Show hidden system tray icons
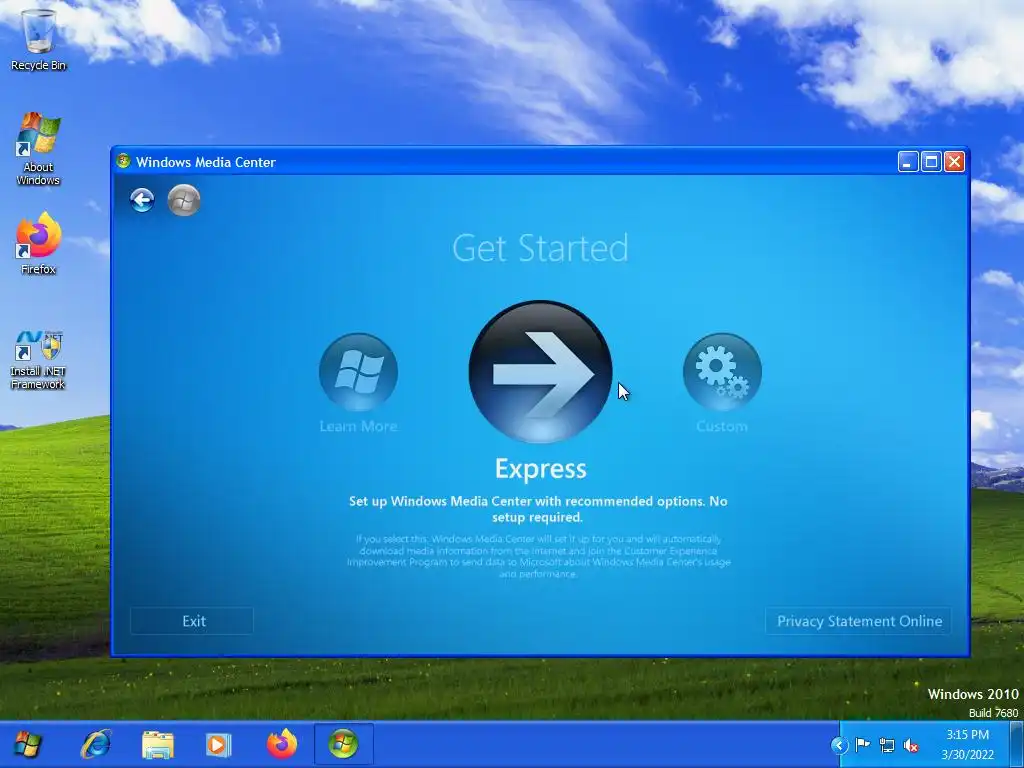Screen dimensions: 1024x768 tap(839, 744)
